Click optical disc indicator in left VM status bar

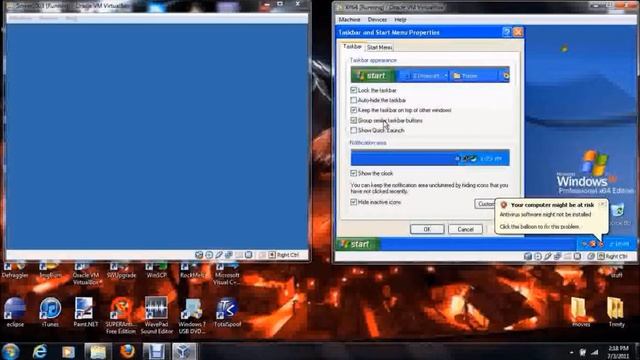[x=209, y=255]
